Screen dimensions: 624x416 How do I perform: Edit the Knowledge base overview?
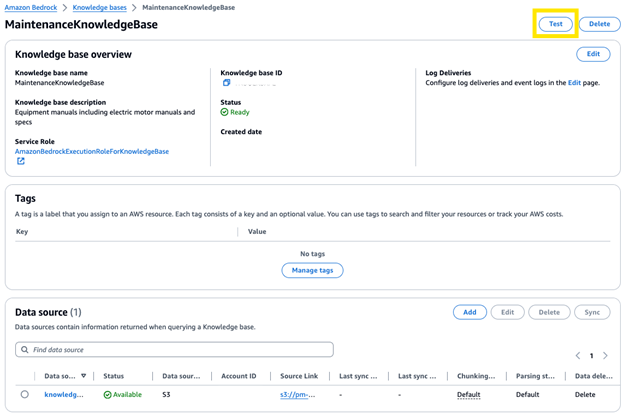click(593, 54)
